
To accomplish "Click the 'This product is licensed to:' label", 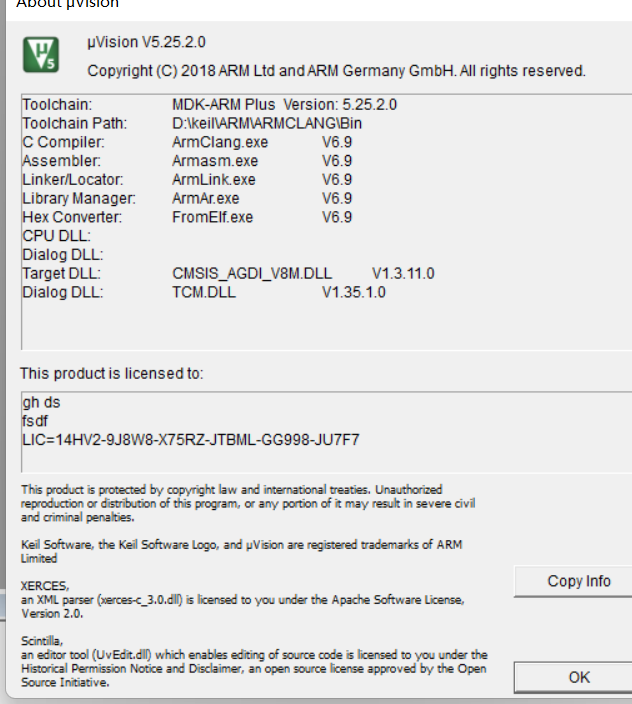I will coord(111,374).
